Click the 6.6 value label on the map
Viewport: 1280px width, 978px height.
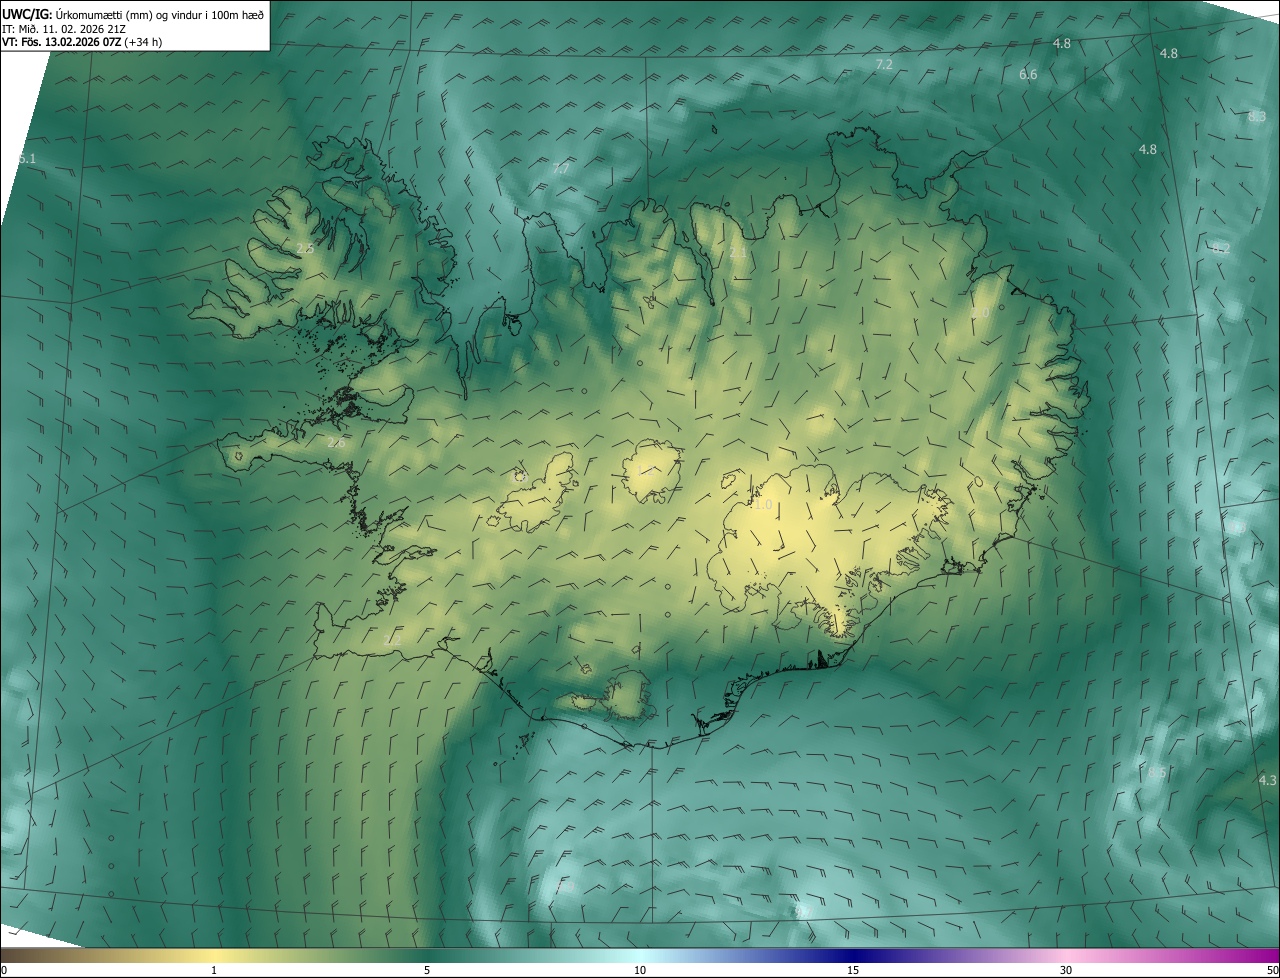click(x=1028, y=75)
